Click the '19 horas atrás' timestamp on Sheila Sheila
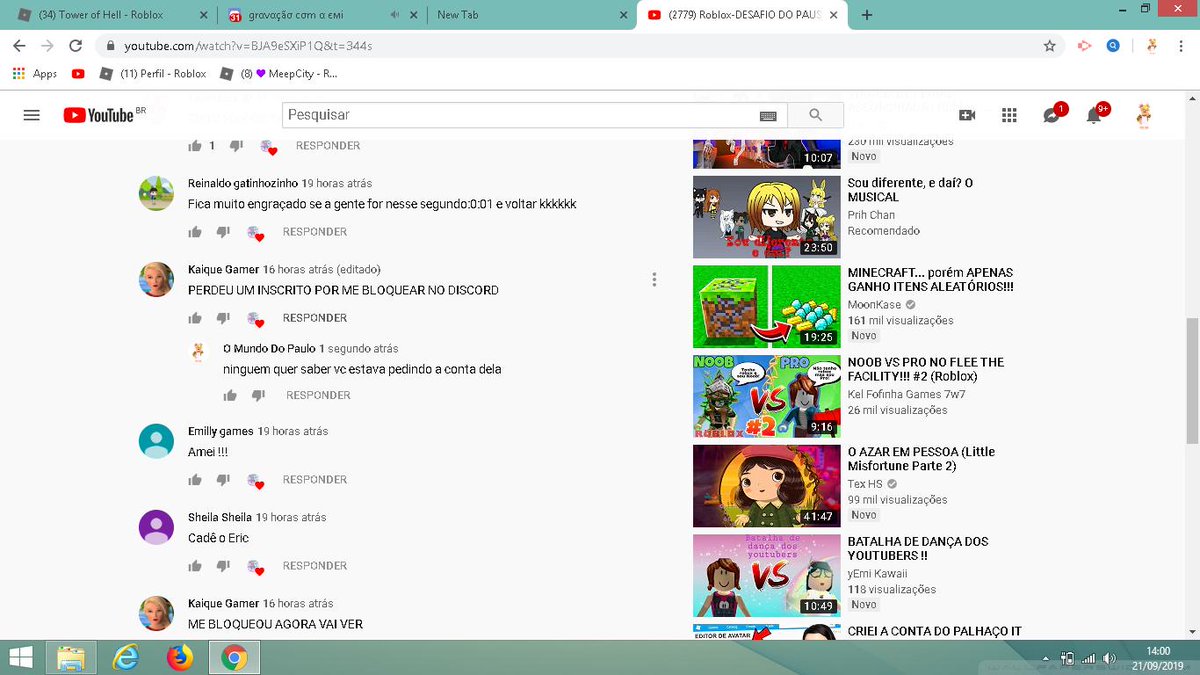The image size is (1200, 675). pos(291,518)
